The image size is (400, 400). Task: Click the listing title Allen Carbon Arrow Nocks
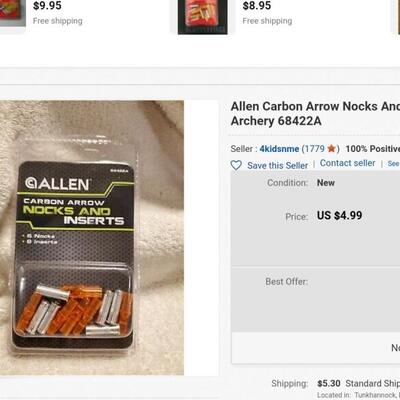[x=315, y=113]
